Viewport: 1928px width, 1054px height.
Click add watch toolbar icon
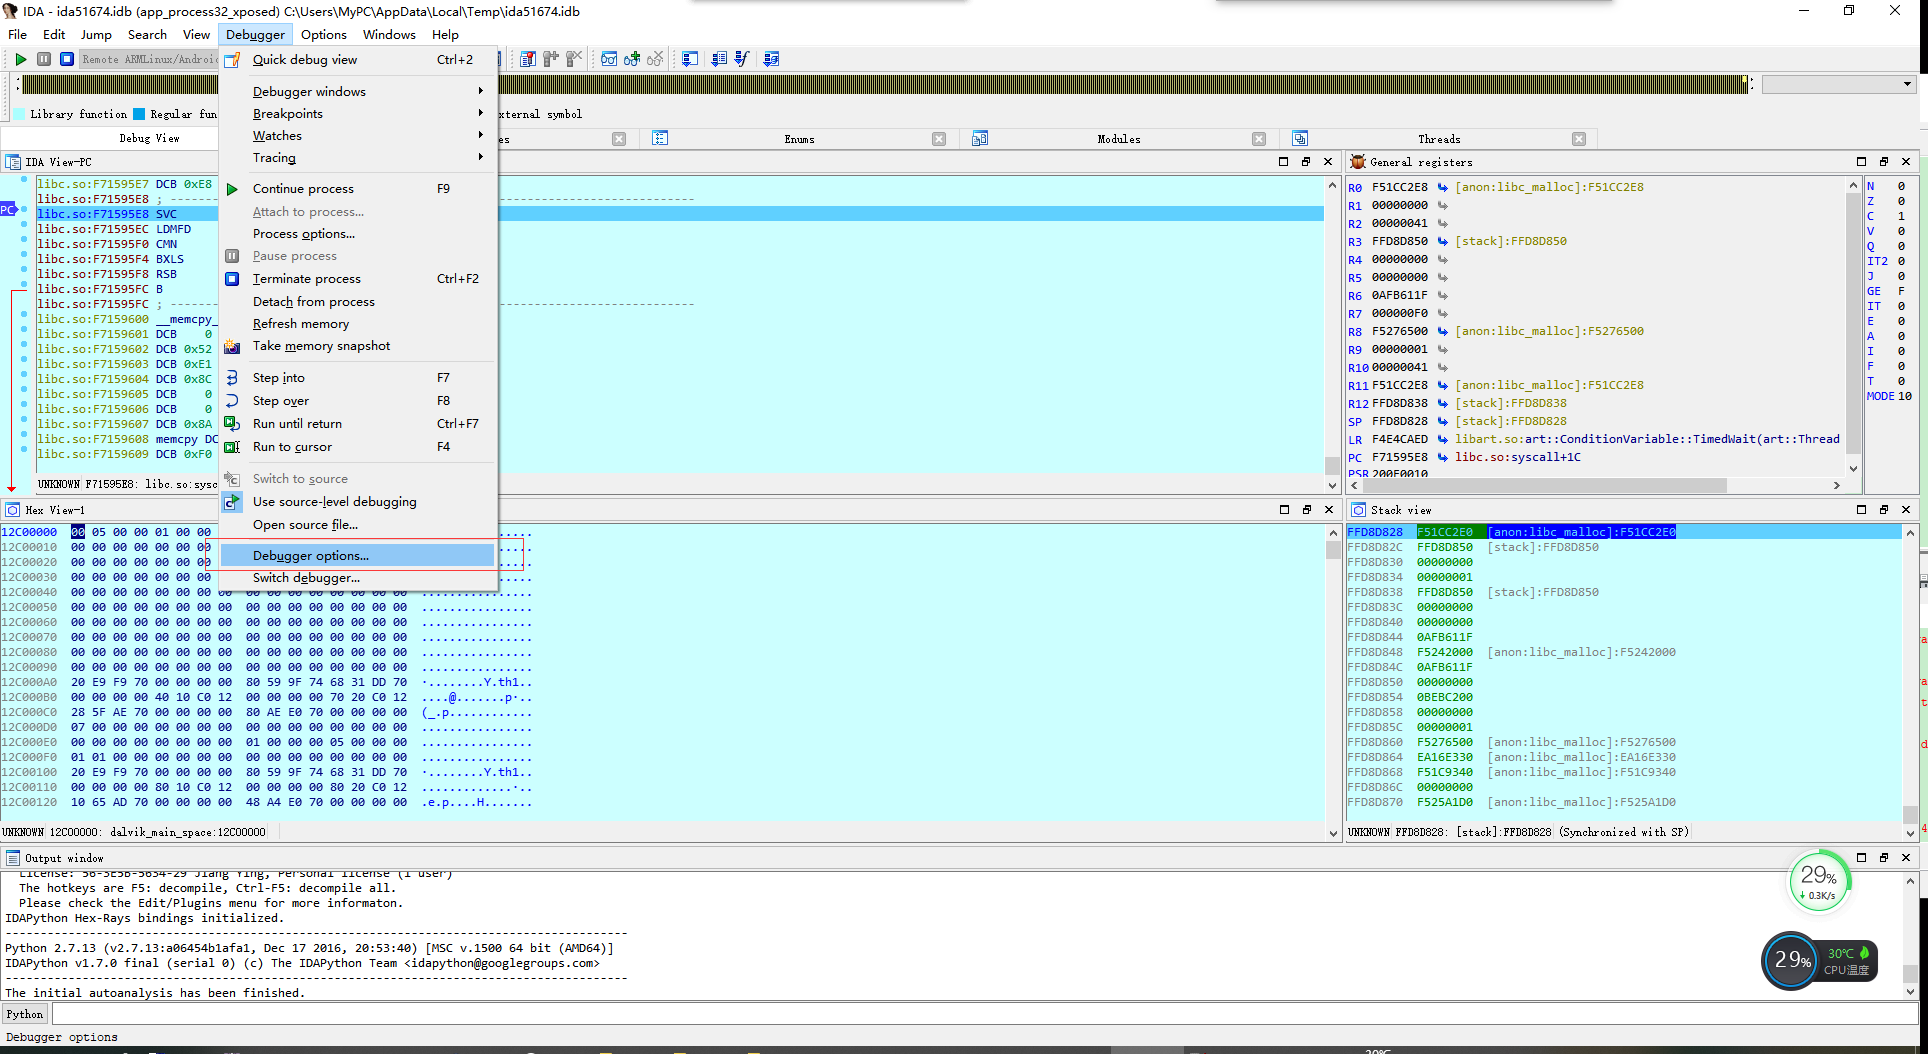coord(632,59)
